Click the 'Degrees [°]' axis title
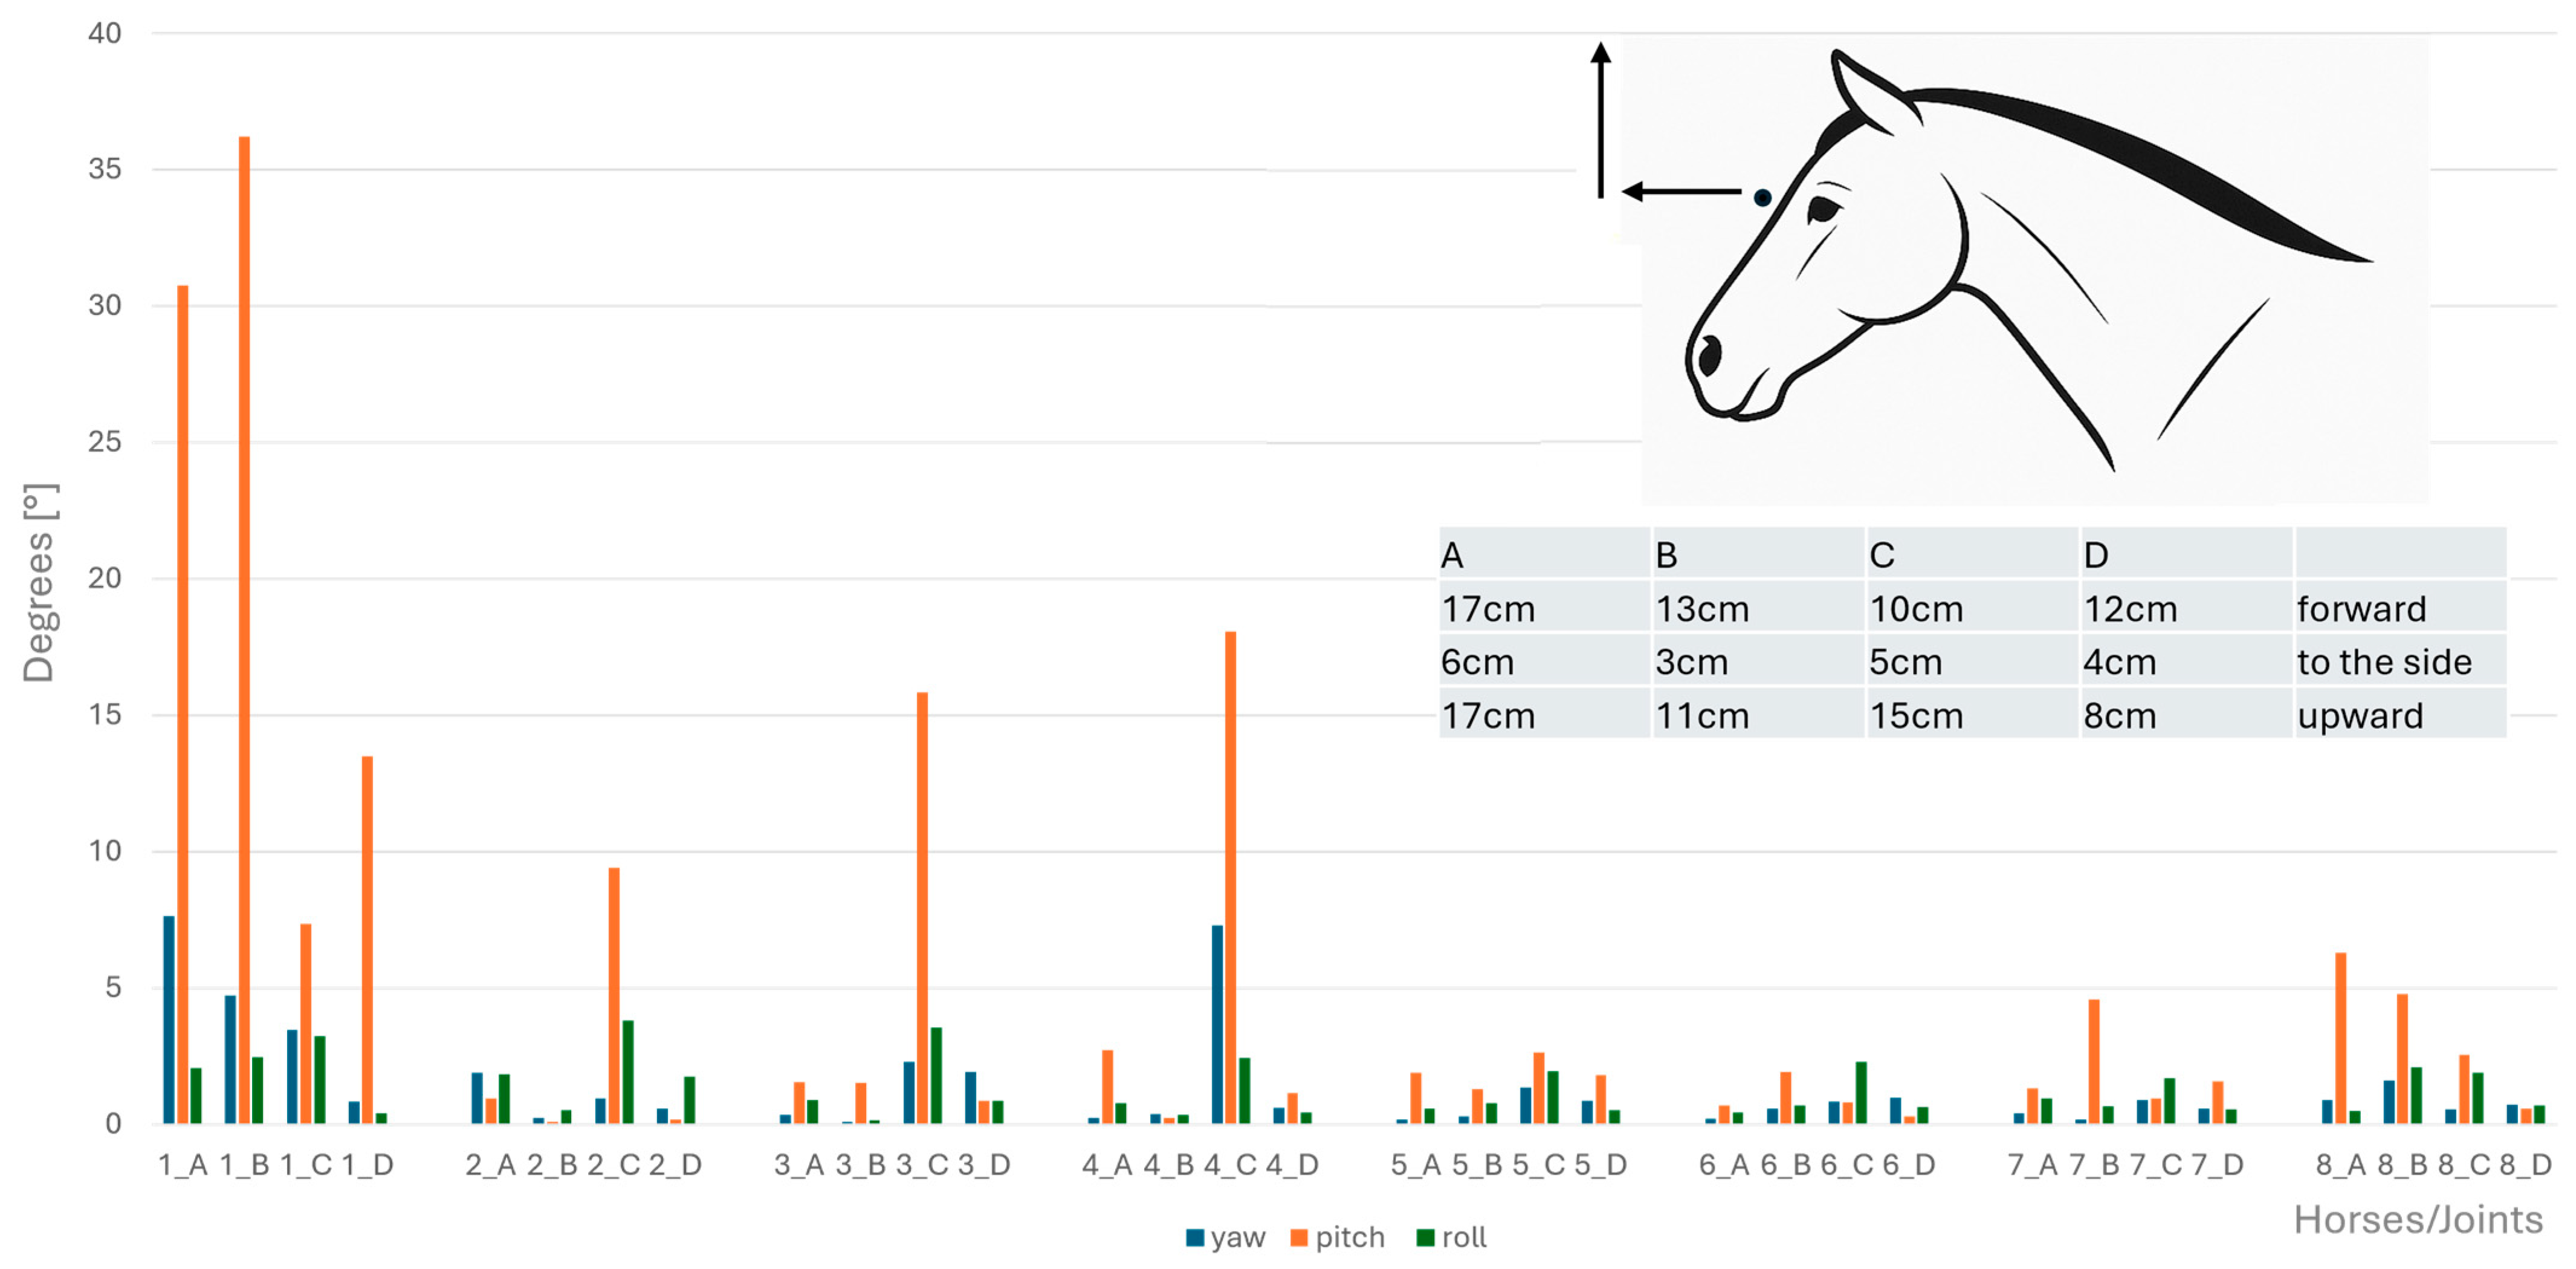 point(39,583)
